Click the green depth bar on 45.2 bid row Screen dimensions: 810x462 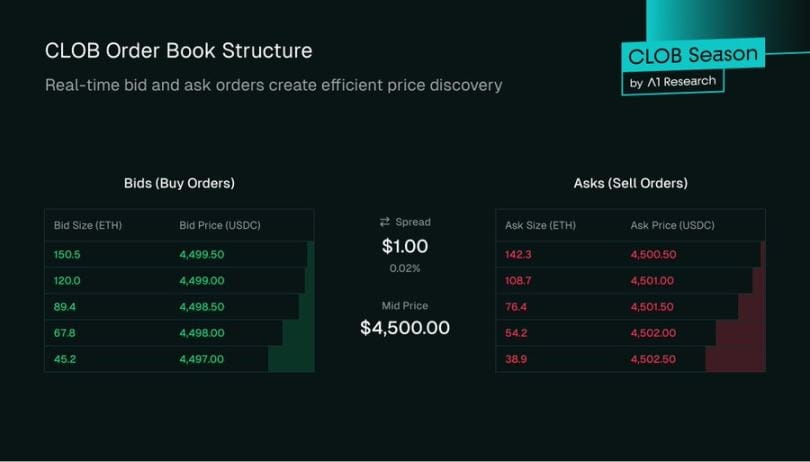[291, 359]
